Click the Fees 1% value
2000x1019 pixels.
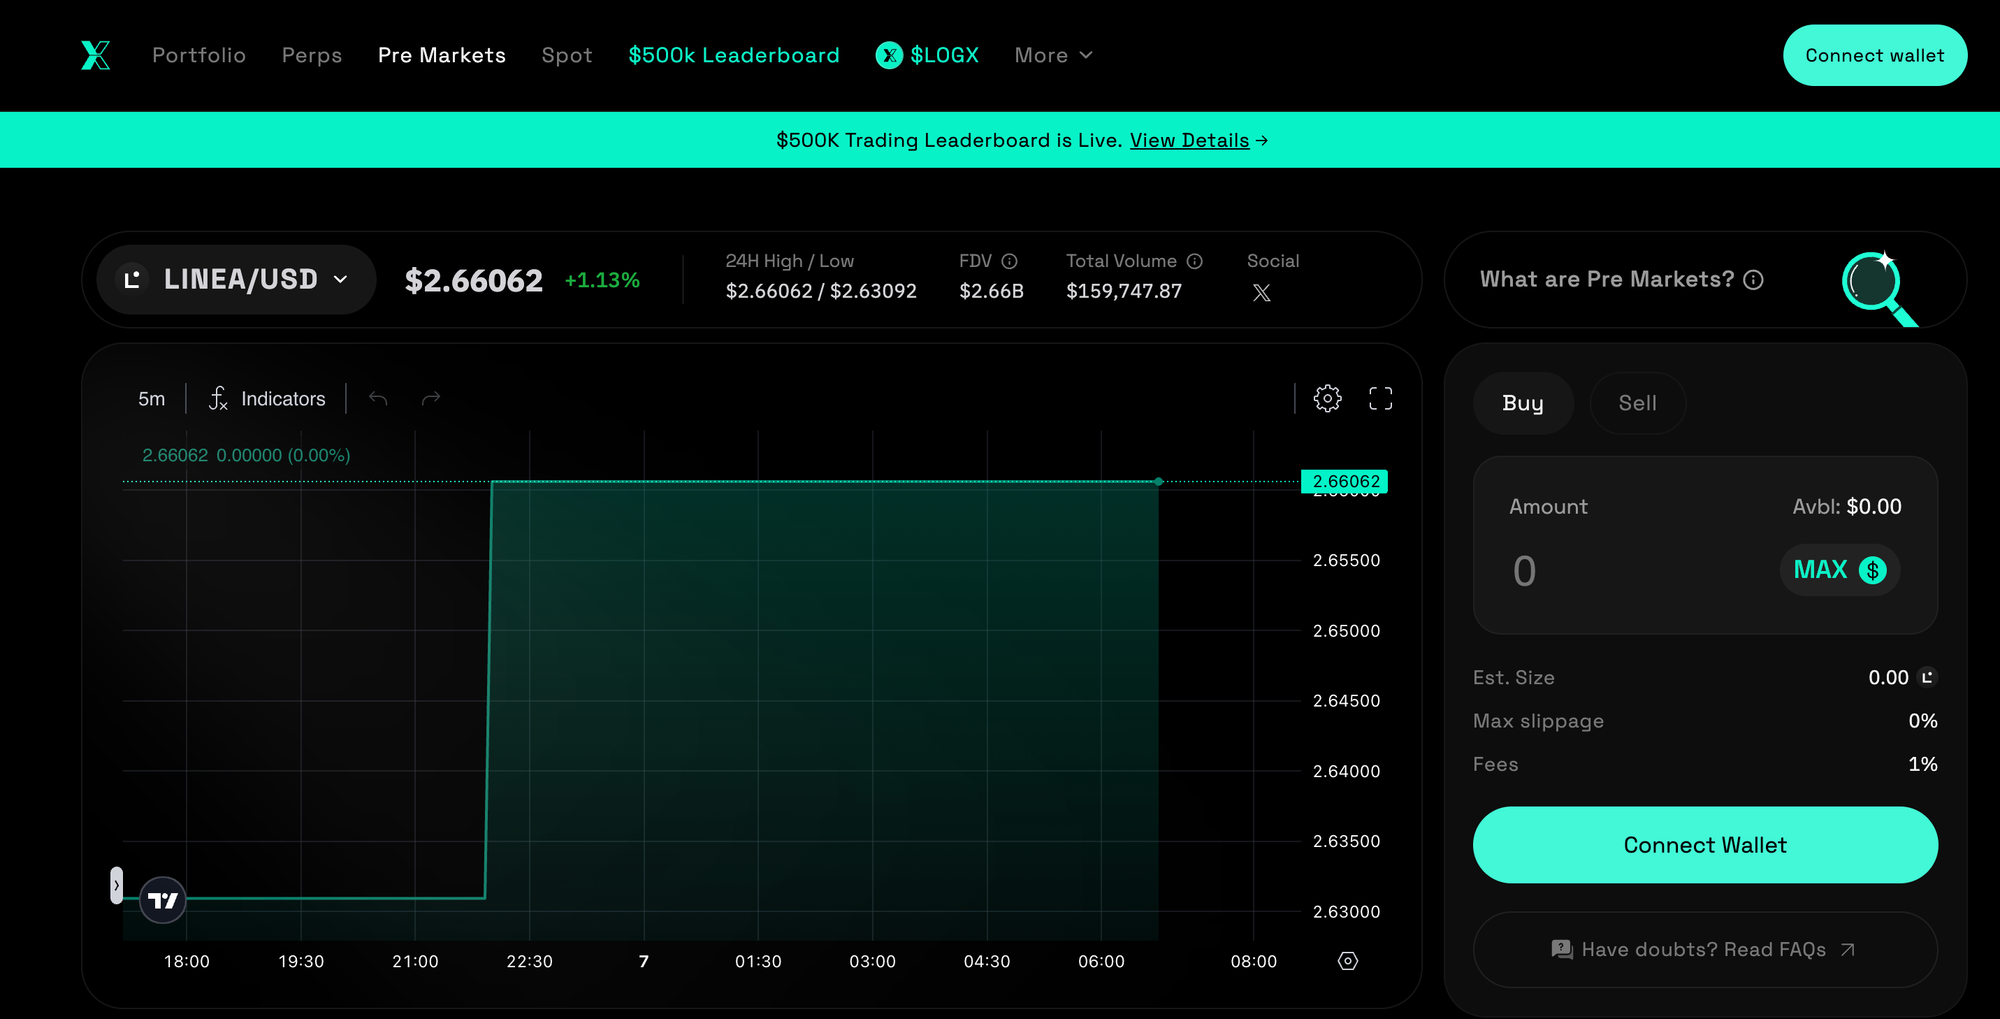(1922, 764)
